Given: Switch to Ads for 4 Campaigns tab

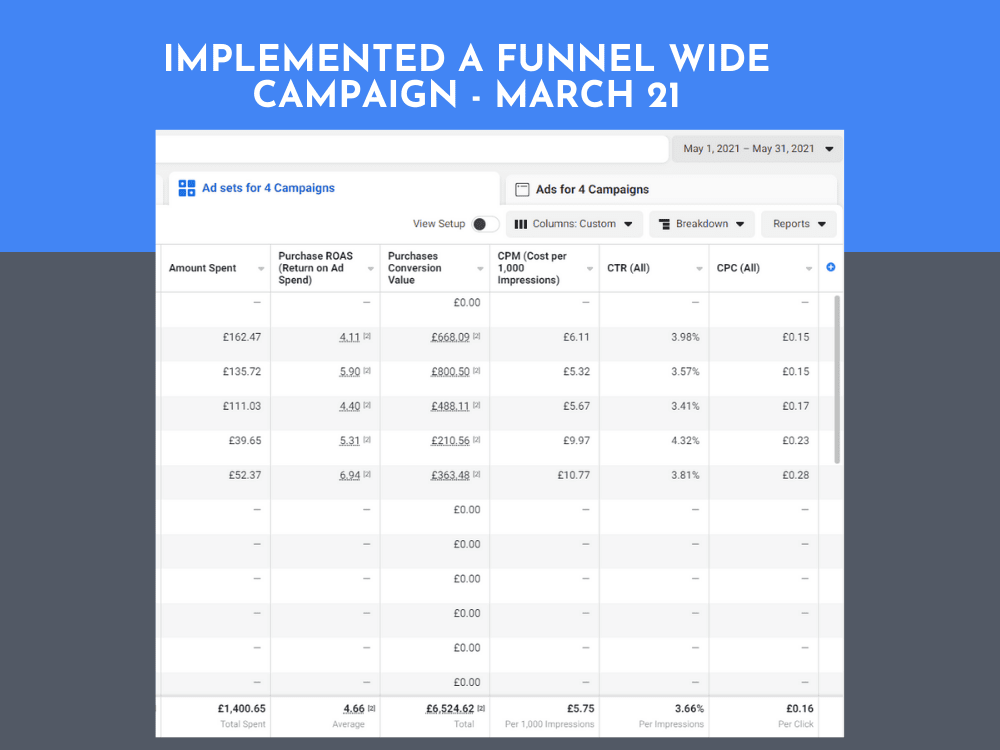Looking at the screenshot, I should pyautogui.click(x=592, y=189).
